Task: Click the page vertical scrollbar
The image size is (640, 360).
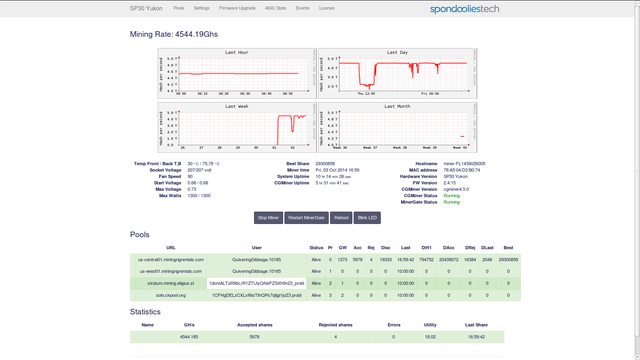Action: click(637, 180)
